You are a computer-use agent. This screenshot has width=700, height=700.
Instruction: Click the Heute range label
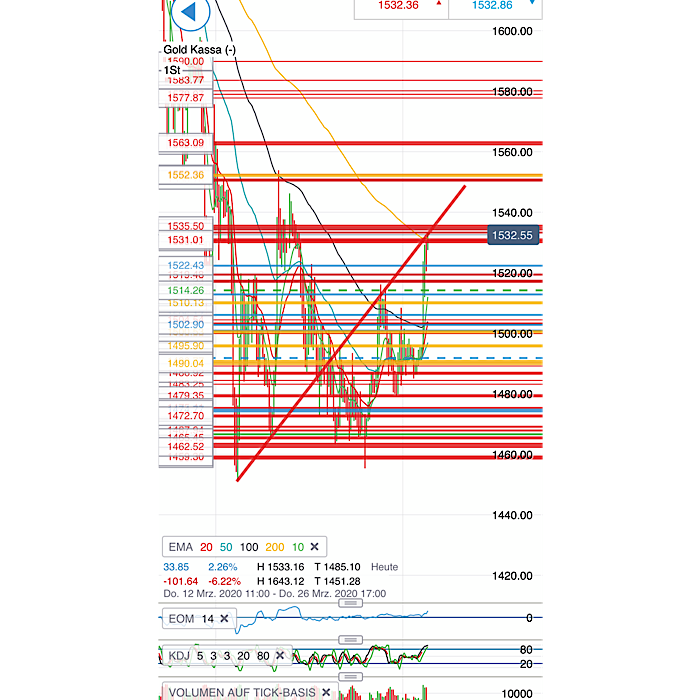(384, 567)
